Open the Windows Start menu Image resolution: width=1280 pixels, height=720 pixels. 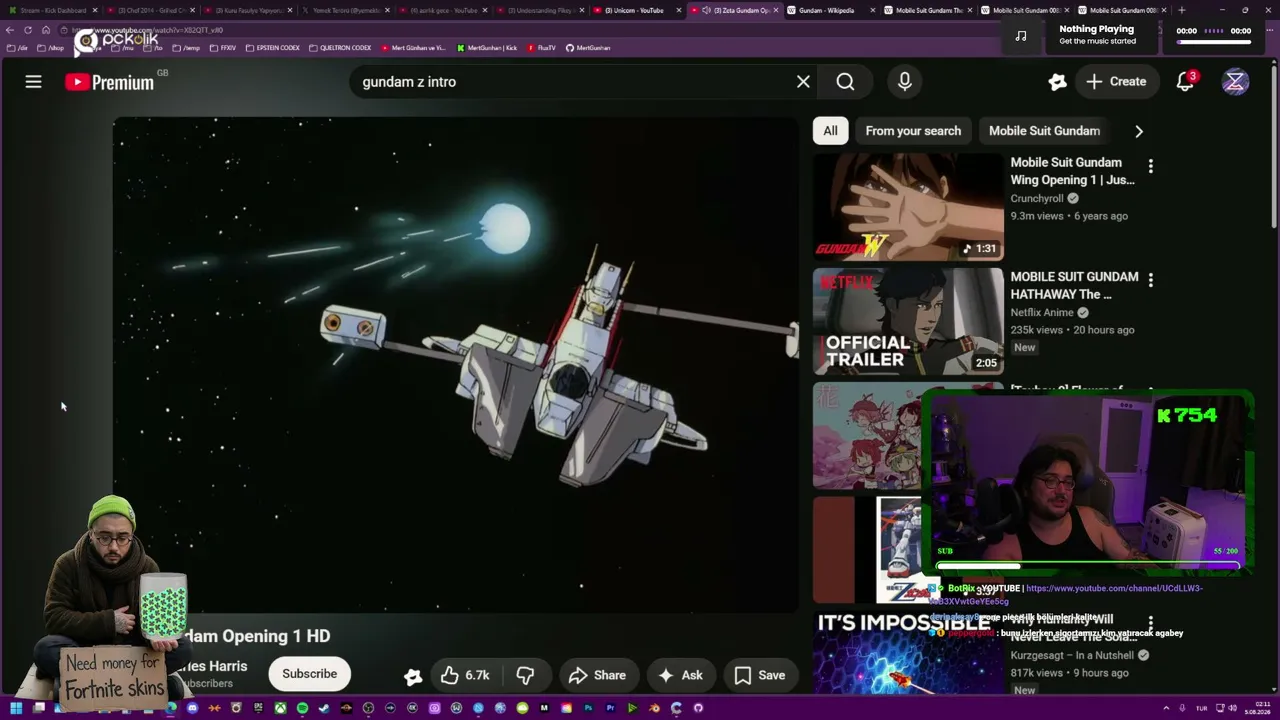15,708
